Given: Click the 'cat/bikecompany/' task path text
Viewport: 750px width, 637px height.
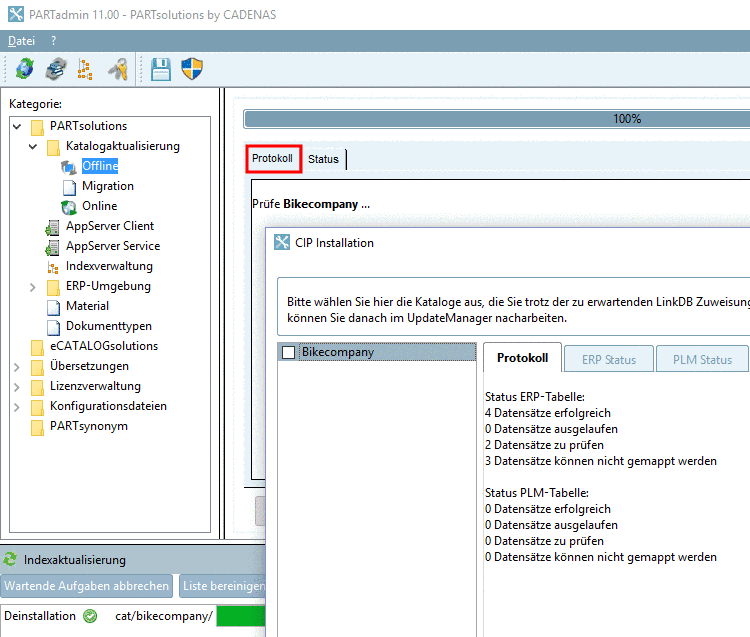Looking at the screenshot, I should [x=164, y=616].
